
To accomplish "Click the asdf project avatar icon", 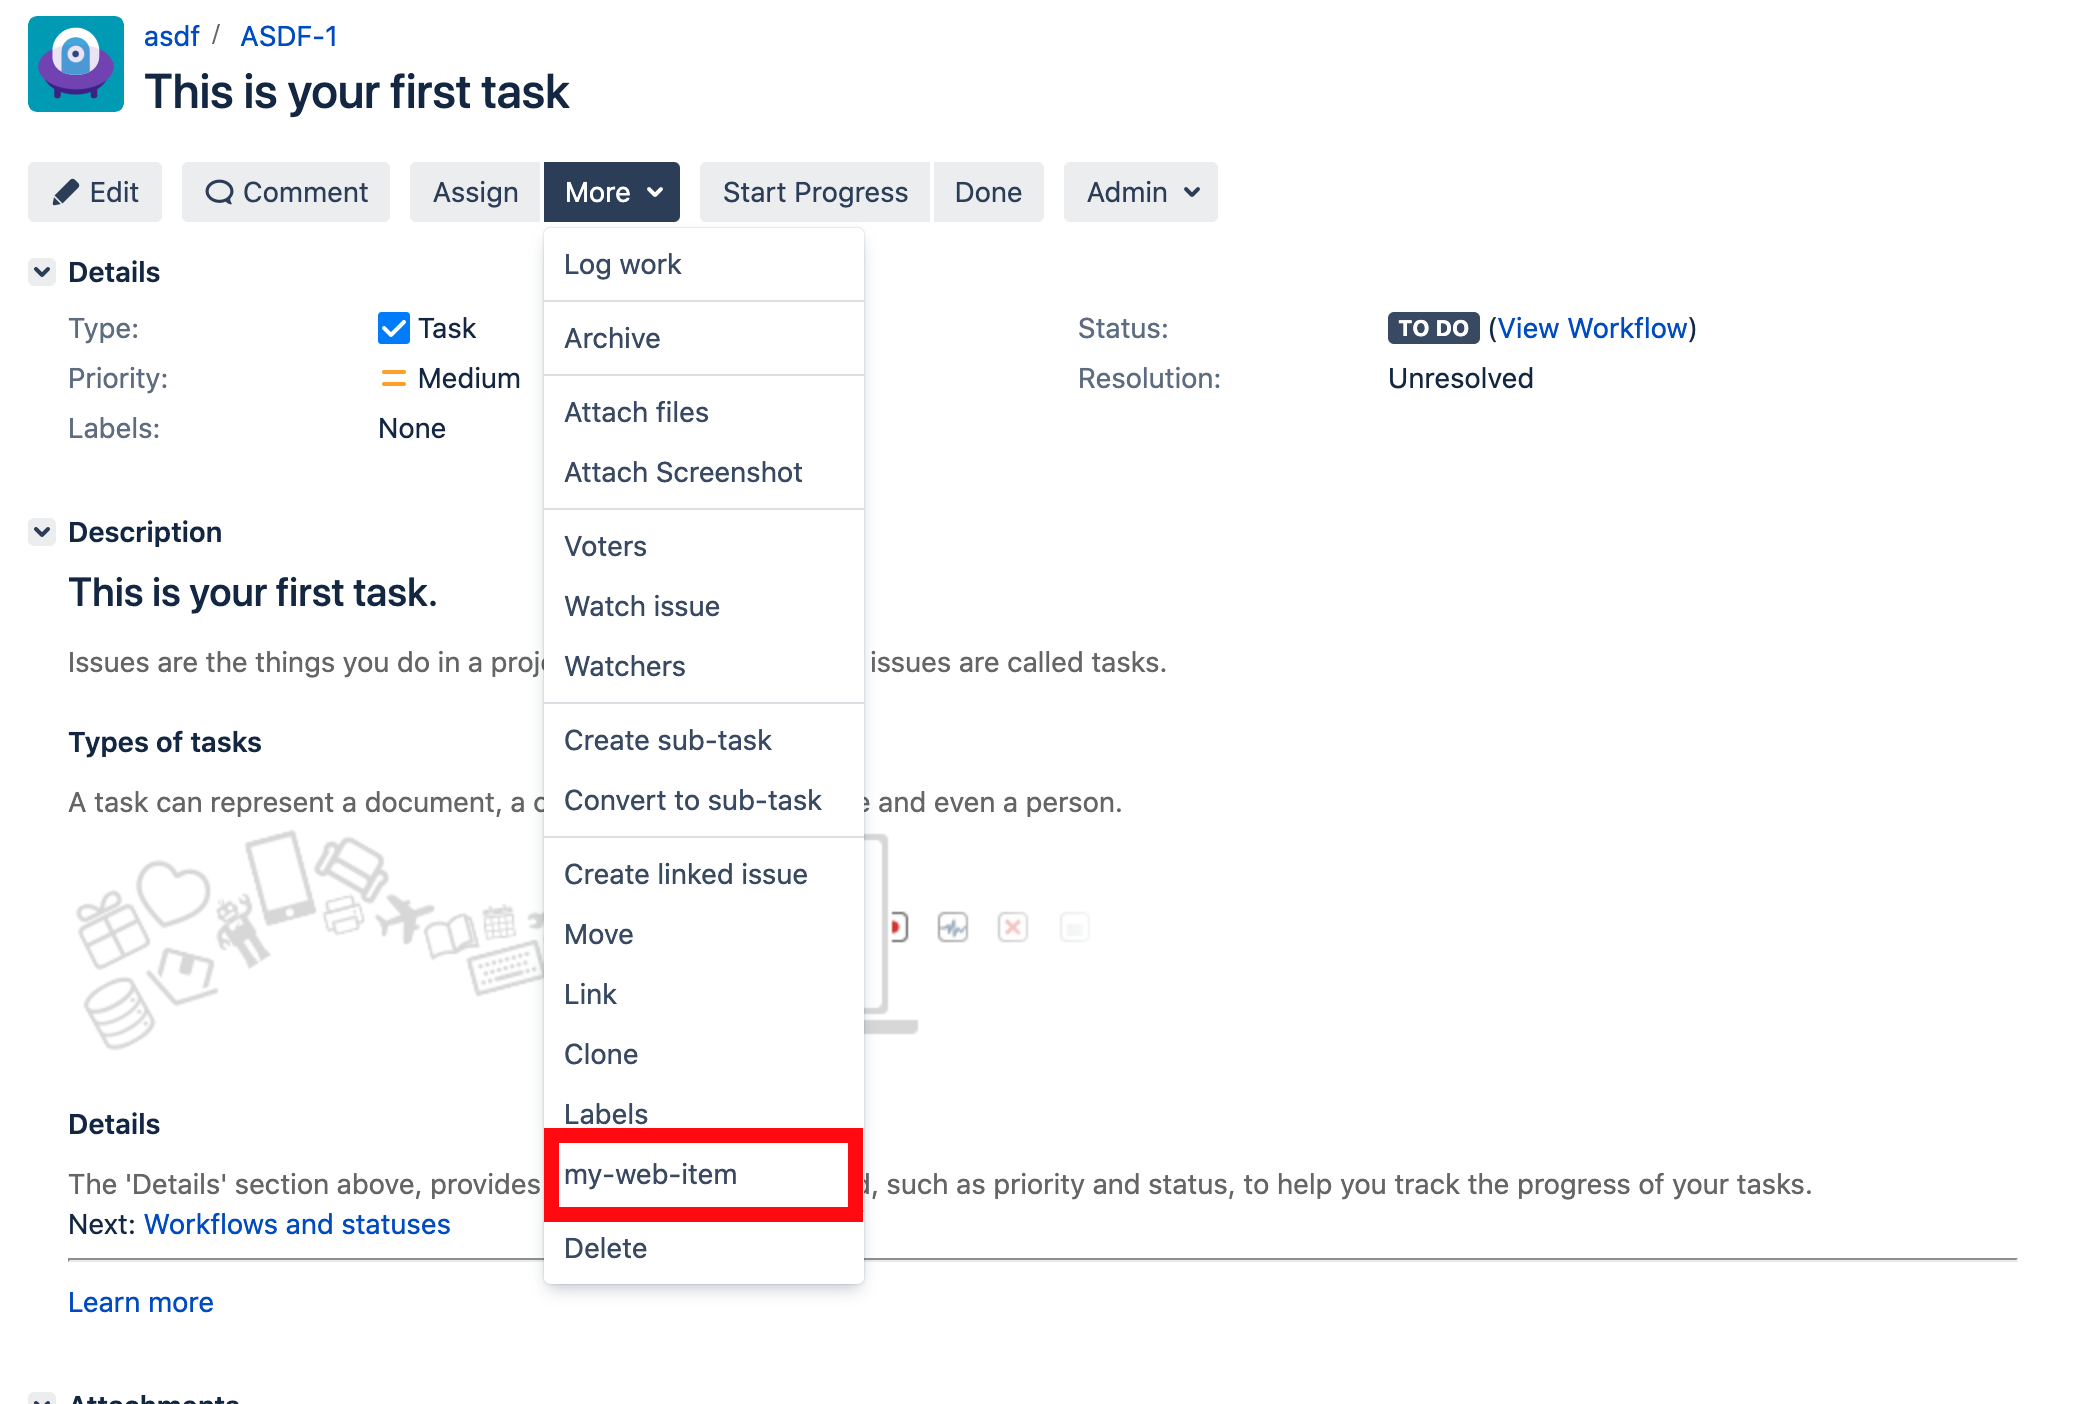I will click(x=76, y=64).
